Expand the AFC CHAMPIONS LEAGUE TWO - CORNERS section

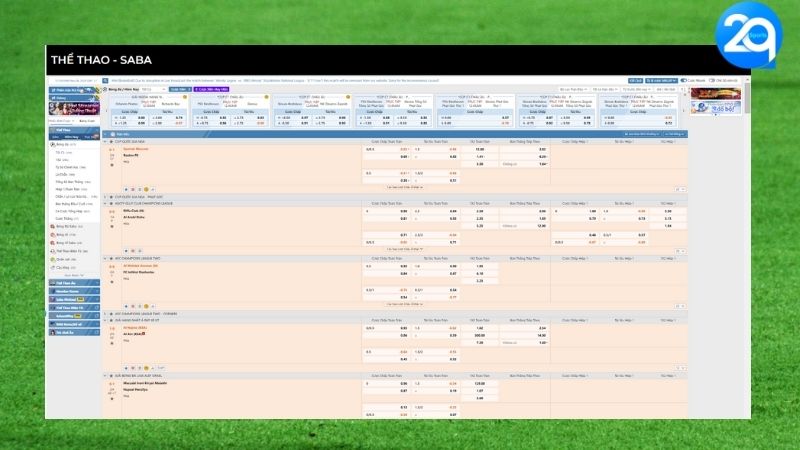tap(106, 314)
